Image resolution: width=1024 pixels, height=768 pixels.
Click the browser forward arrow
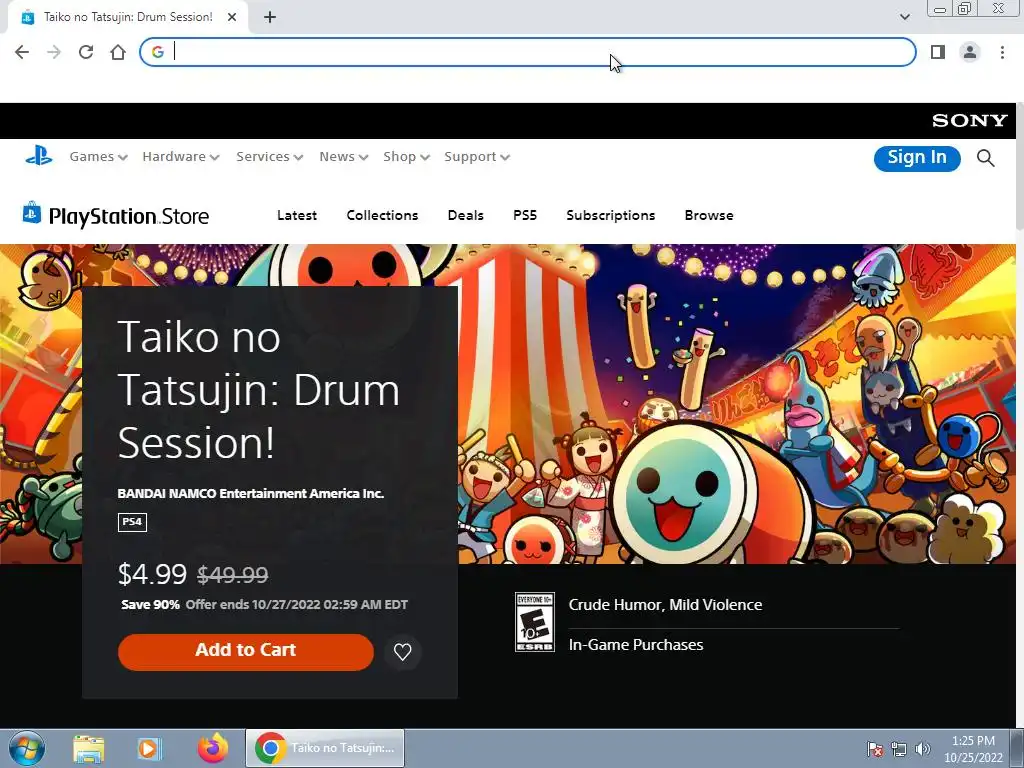pos(54,52)
